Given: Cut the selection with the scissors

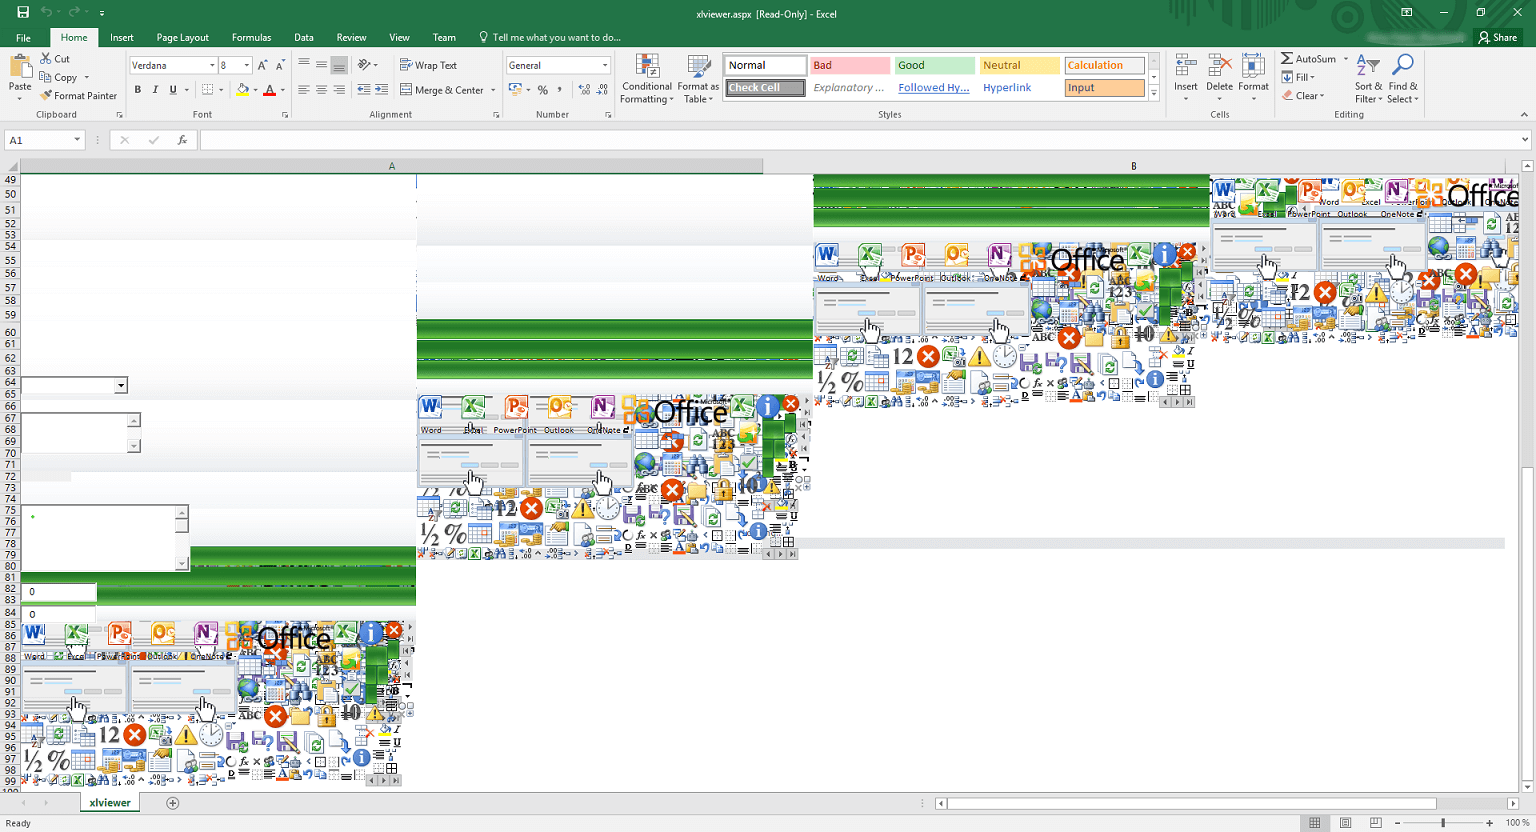Looking at the screenshot, I should tap(55, 59).
